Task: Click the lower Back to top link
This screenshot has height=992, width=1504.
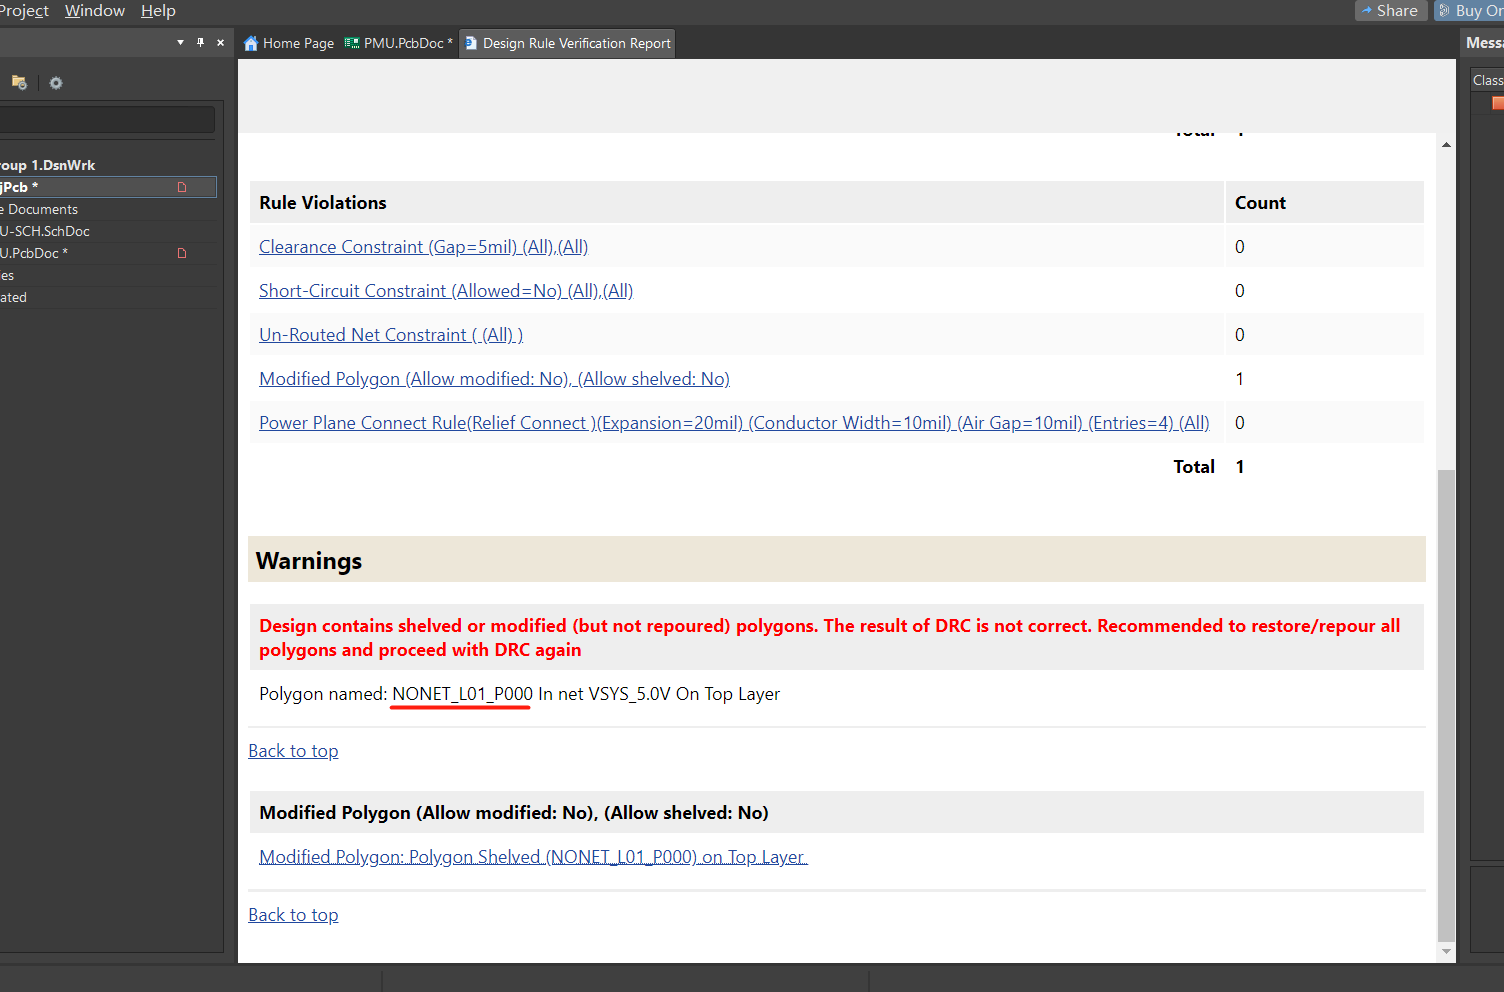Action: tap(293, 915)
